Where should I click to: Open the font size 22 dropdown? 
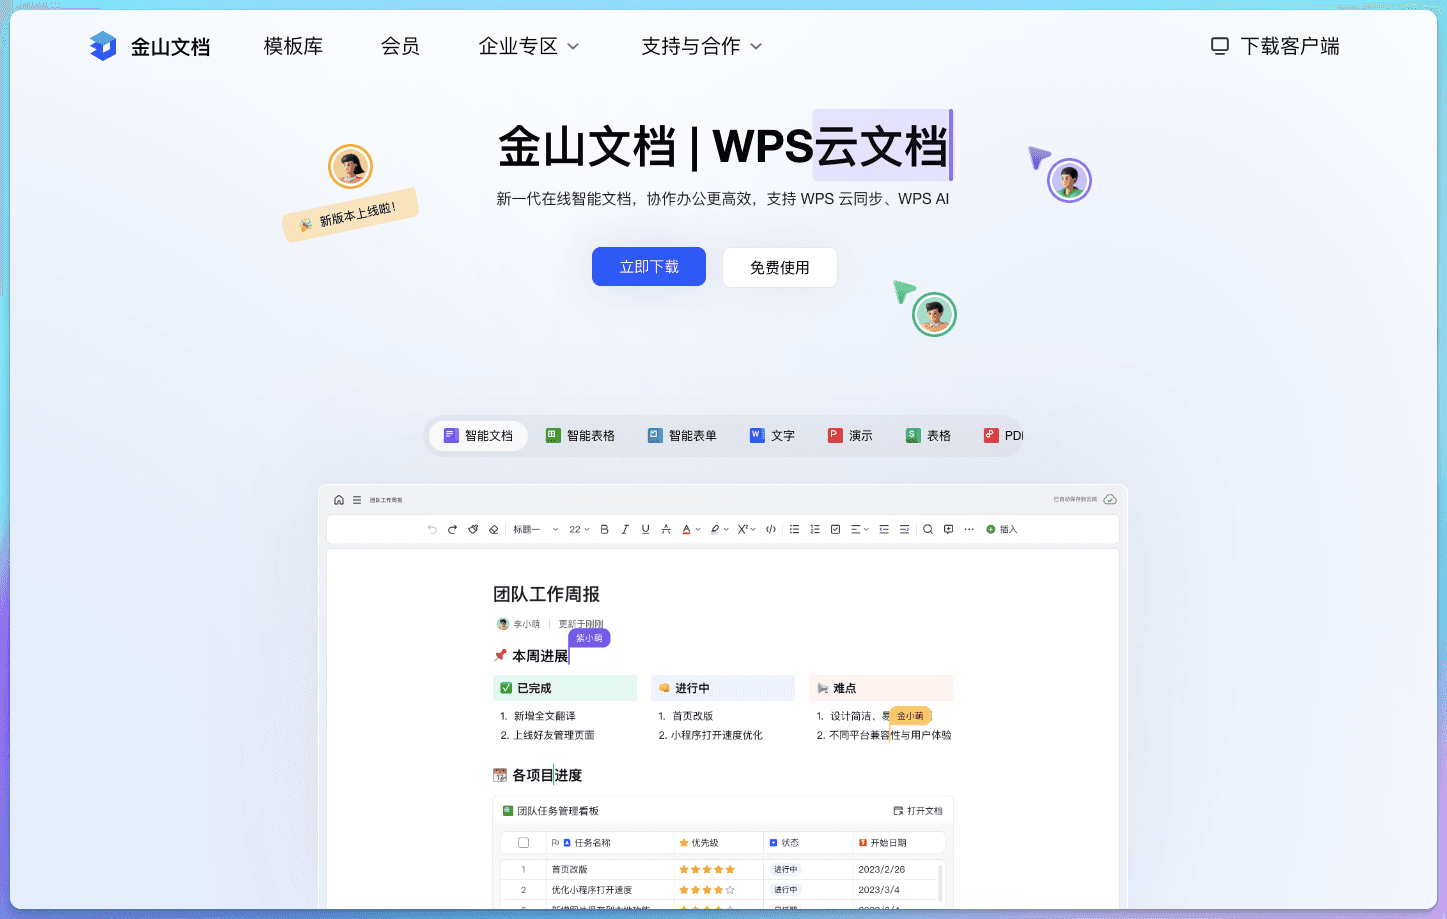(x=580, y=529)
